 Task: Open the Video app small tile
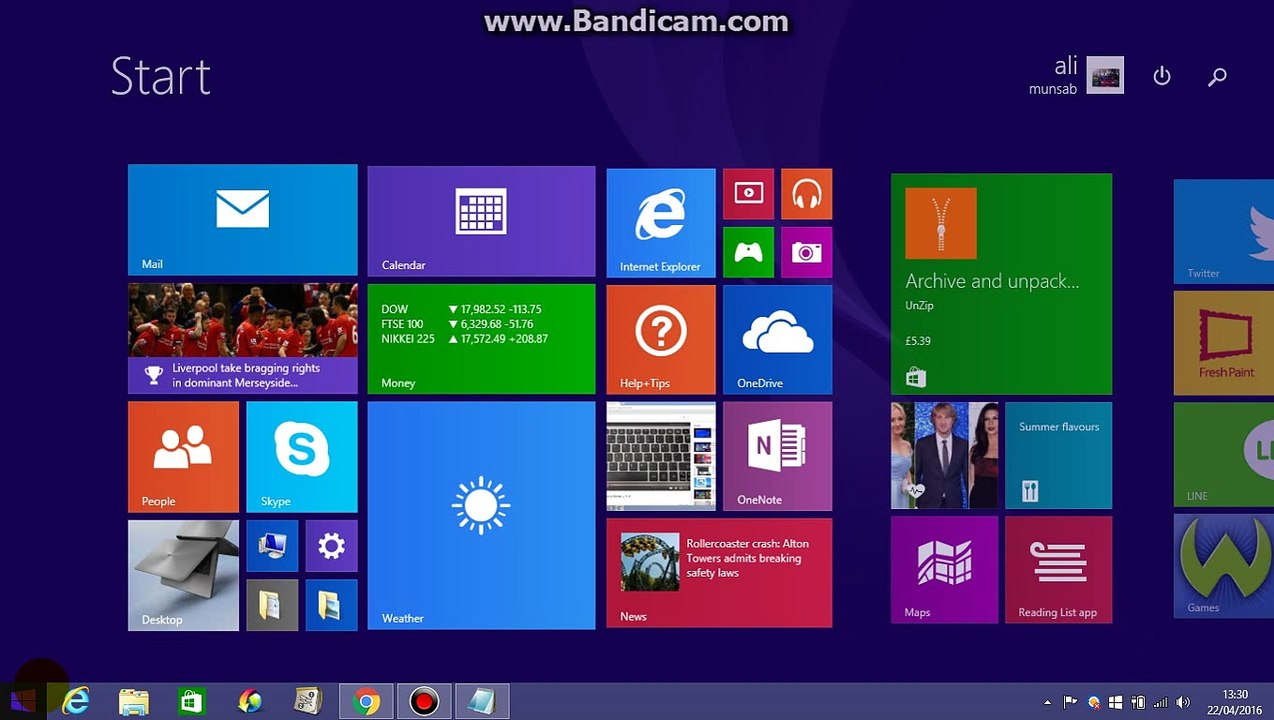pyautogui.click(x=748, y=193)
